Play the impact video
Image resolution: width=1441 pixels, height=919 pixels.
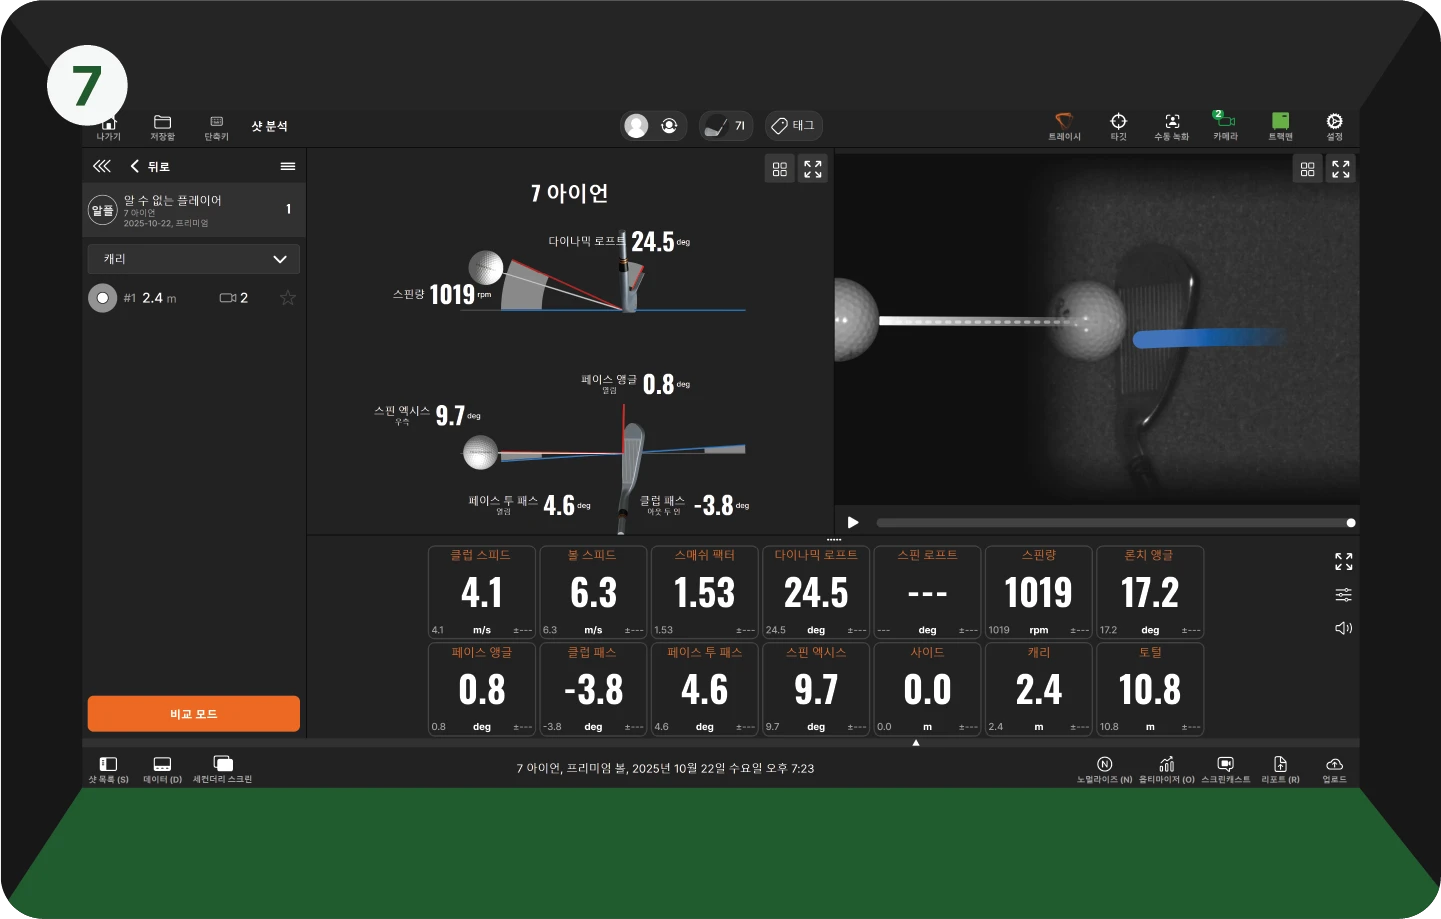click(x=853, y=522)
